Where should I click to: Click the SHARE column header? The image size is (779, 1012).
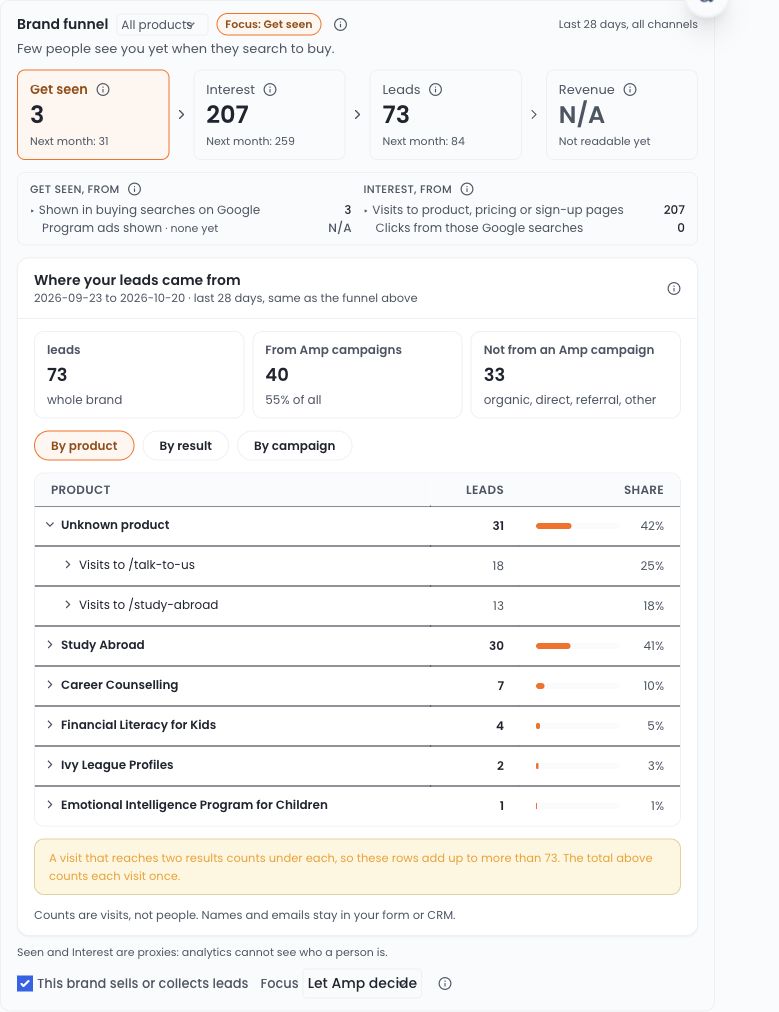click(x=643, y=490)
